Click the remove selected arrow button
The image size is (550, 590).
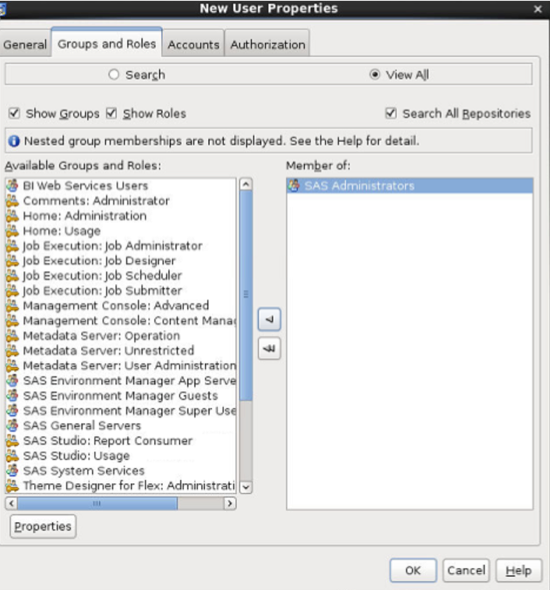[269, 319]
